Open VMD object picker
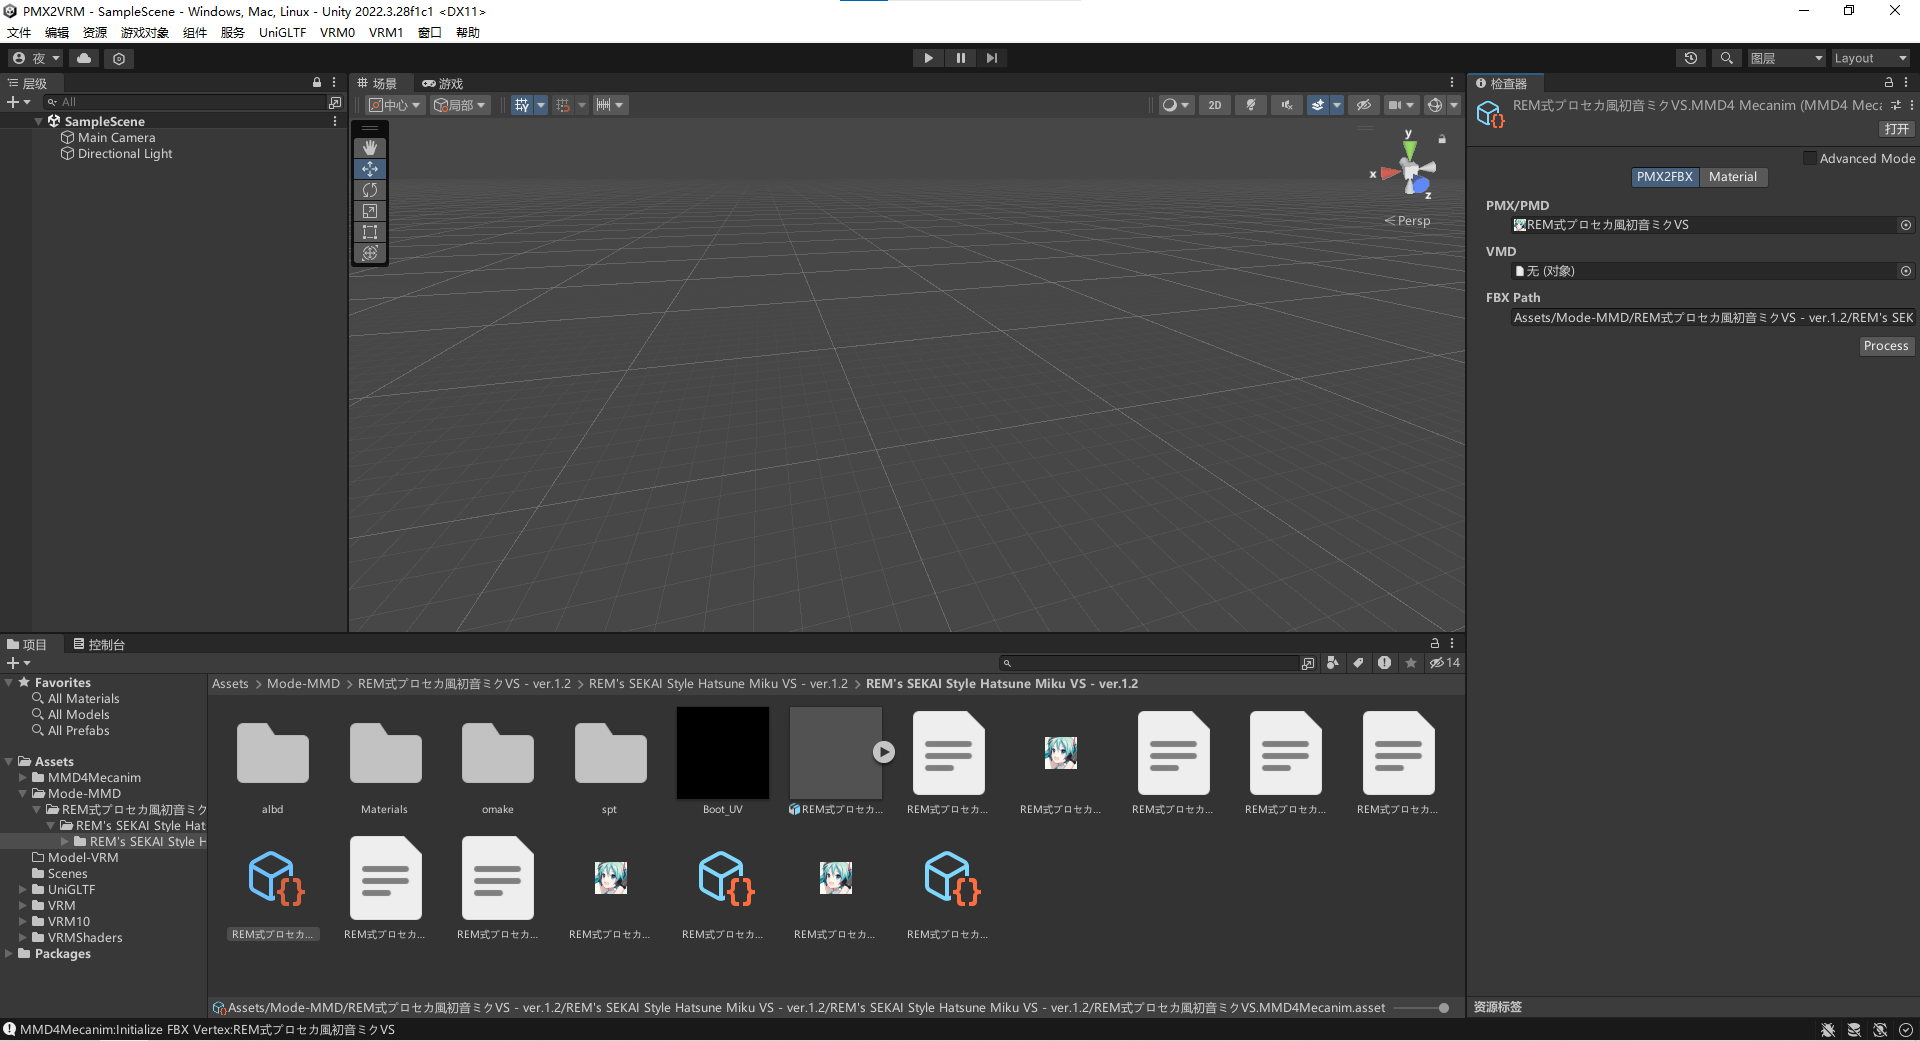Image resolution: width=1920 pixels, height=1041 pixels. (1906, 271)
